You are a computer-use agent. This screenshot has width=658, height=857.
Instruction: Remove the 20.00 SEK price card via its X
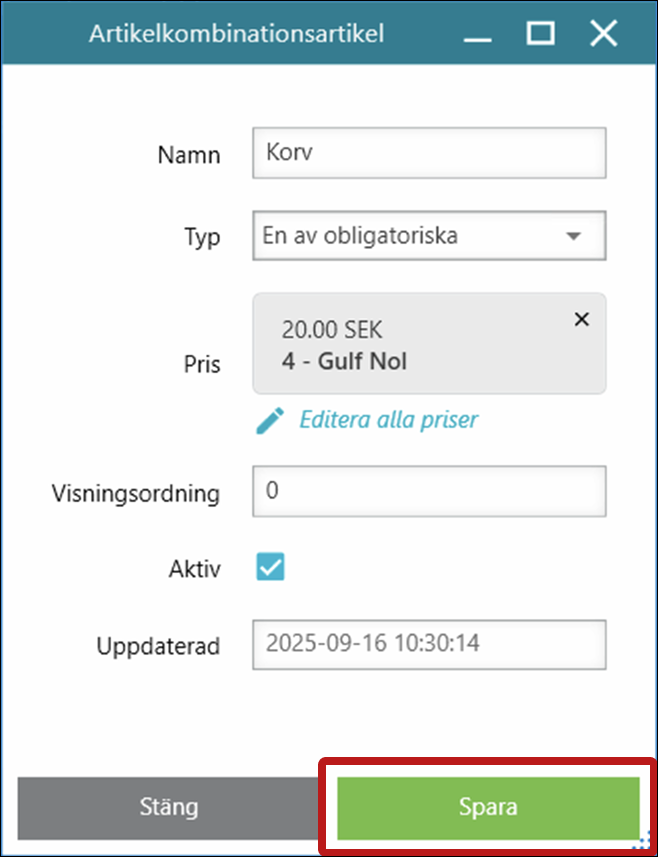(x=582, y=319)
